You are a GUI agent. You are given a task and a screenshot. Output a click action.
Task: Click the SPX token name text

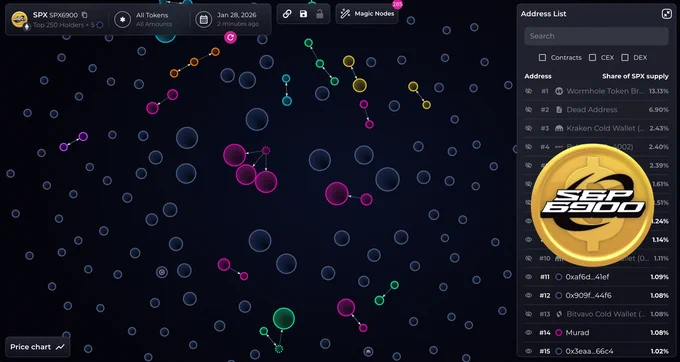click(x=40, y=15)
